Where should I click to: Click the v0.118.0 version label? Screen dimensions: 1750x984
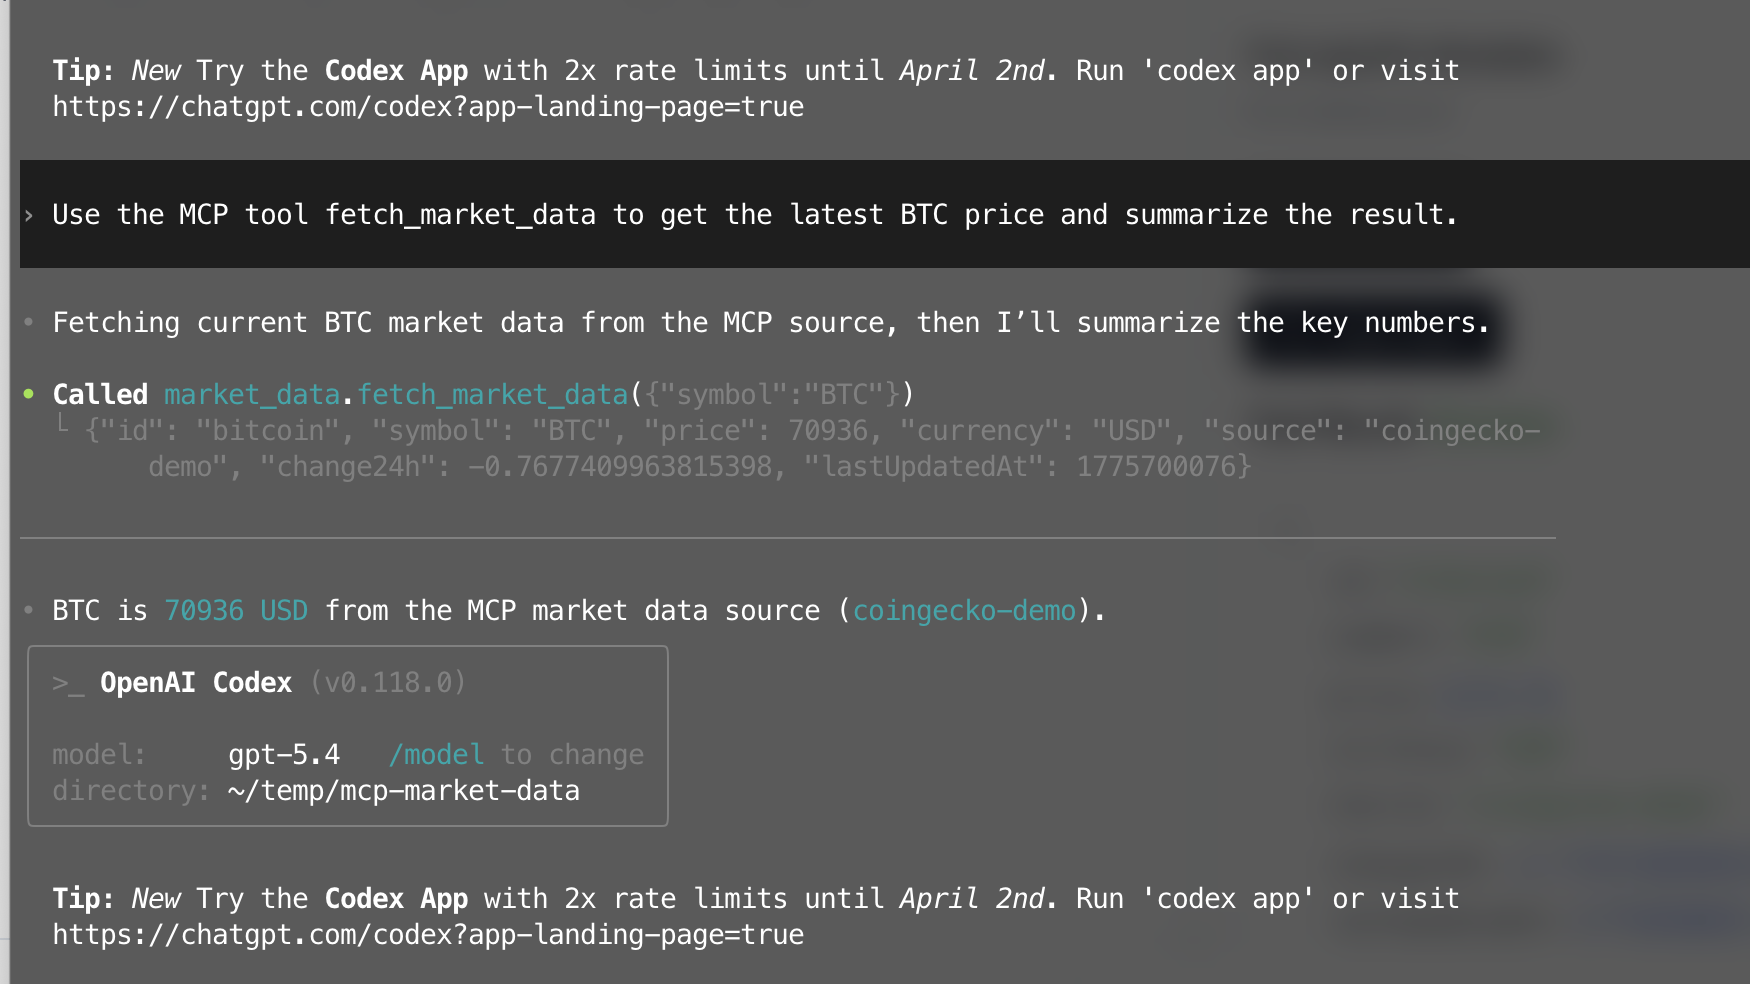click(388, 683)
